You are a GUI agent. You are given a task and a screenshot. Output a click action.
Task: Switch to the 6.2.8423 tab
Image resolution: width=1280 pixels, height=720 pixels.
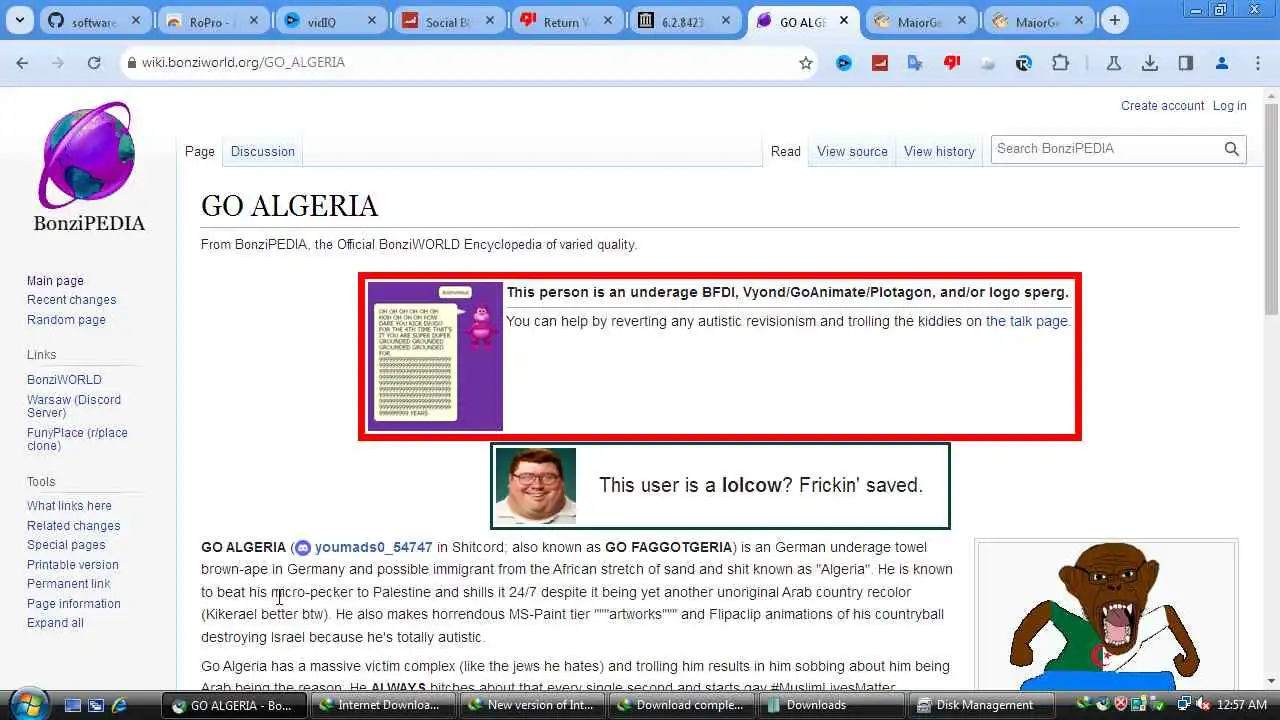pyautogui.click(x=685, y=21)
